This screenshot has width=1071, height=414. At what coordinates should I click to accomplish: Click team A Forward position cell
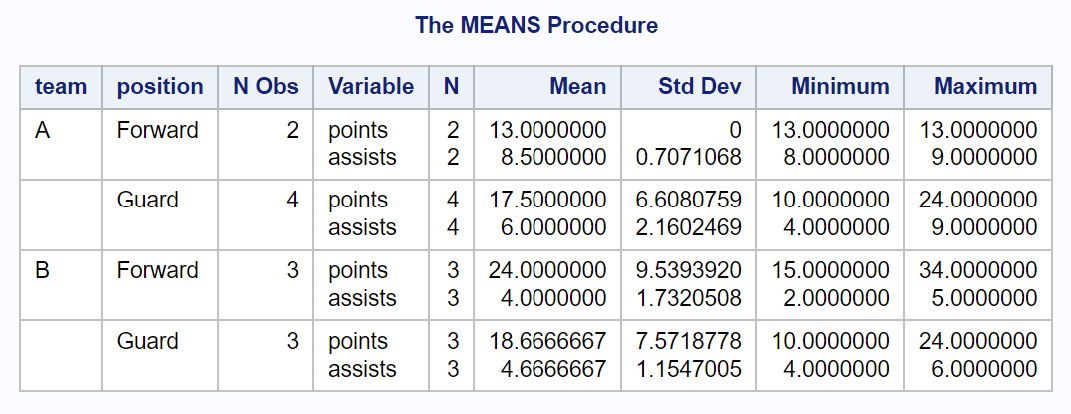pyautogui.click(x=158, y=130)
